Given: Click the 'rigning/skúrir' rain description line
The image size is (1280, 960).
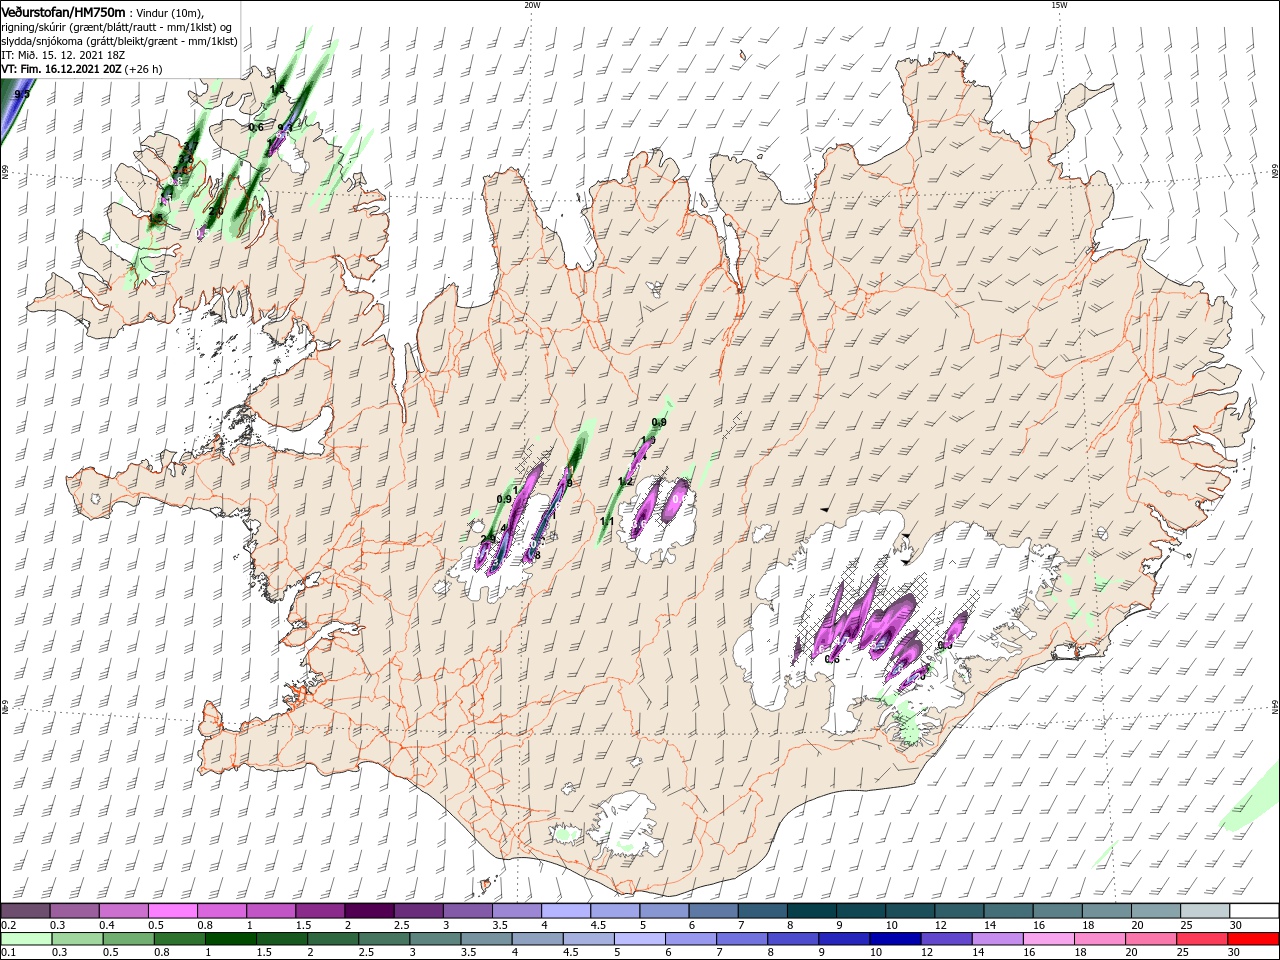Looking at the screenshot, I should coord(117,27).
